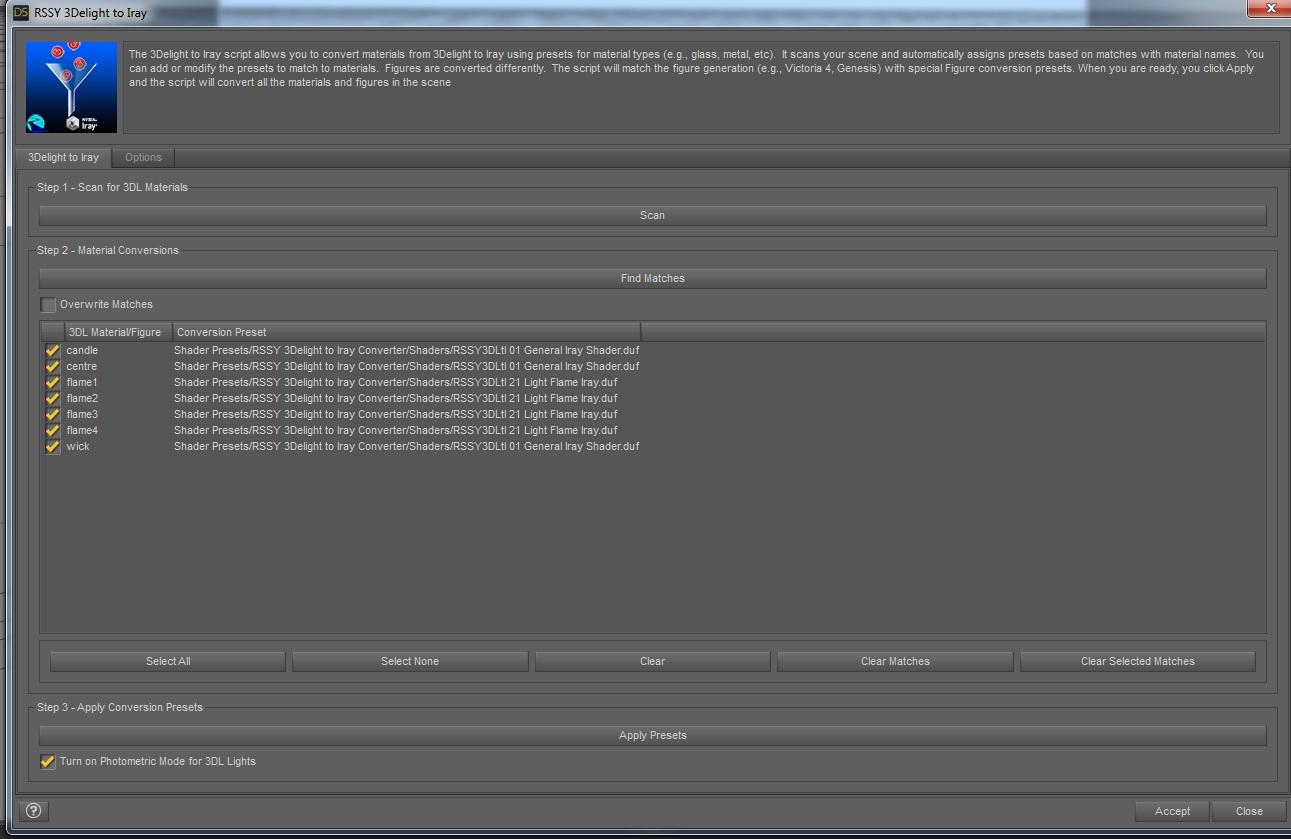Toggle the Overwrite Matches checkbox
The image size is (1291, 839).
pyautogui.click(x=48, y=304)
